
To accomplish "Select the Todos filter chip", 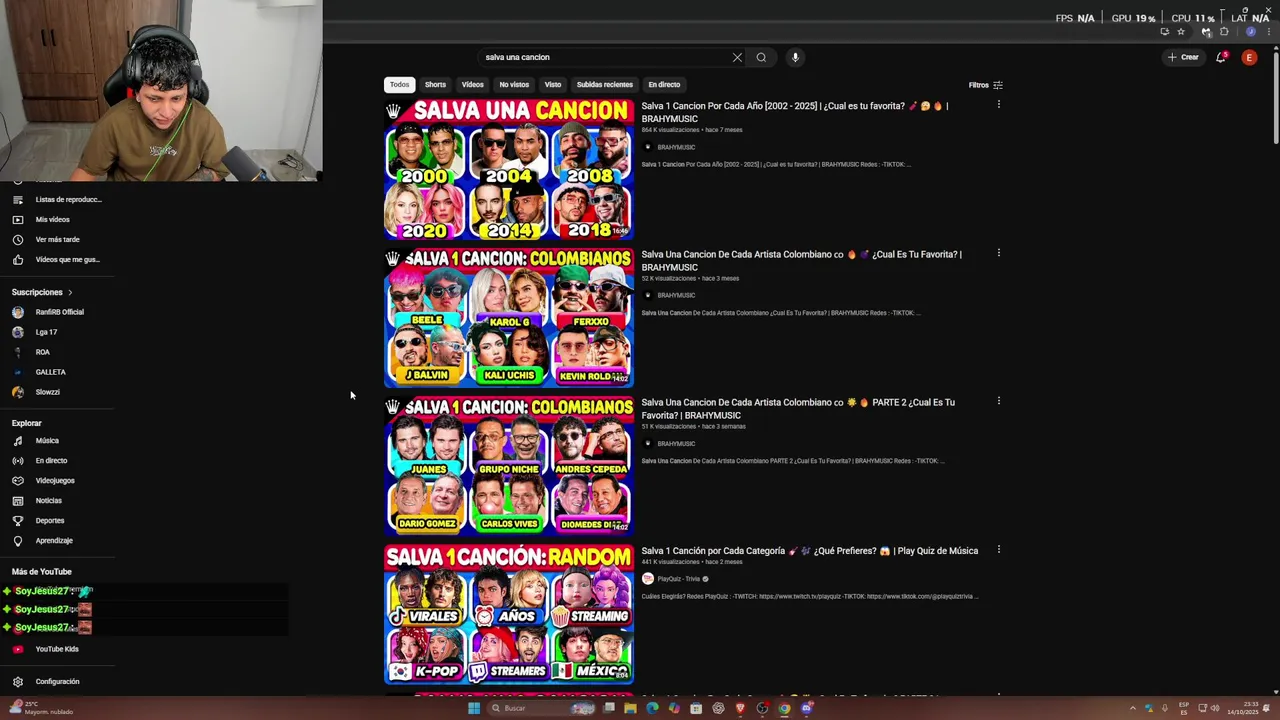I will [x=399, y=85].
